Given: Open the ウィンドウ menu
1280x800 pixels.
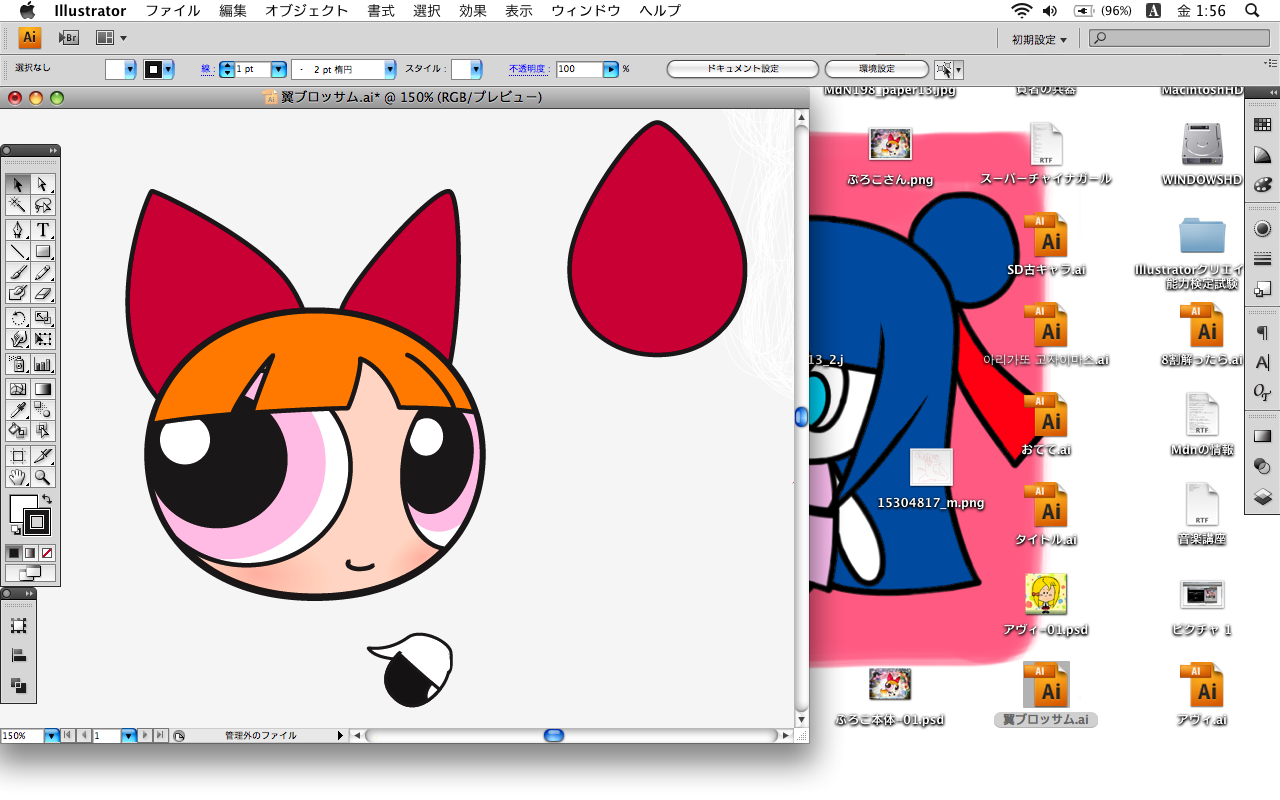Looking at the screenshot, I should tap(586, 11).
